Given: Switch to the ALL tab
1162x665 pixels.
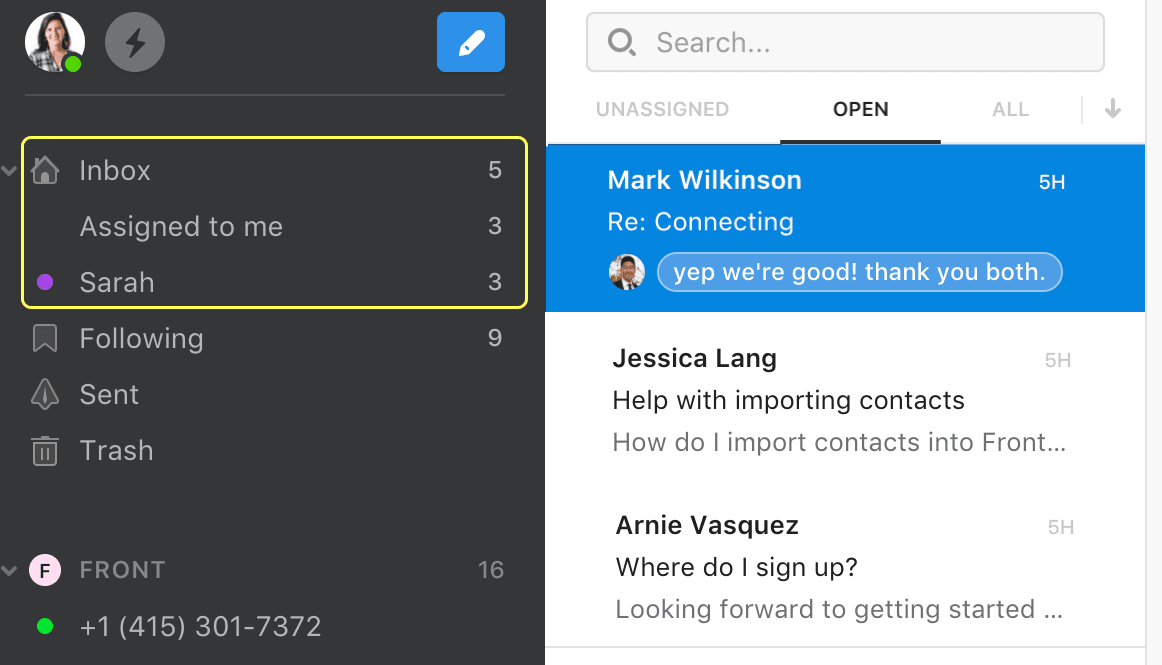Looking at the screenshot, I should coord(1010,109).
